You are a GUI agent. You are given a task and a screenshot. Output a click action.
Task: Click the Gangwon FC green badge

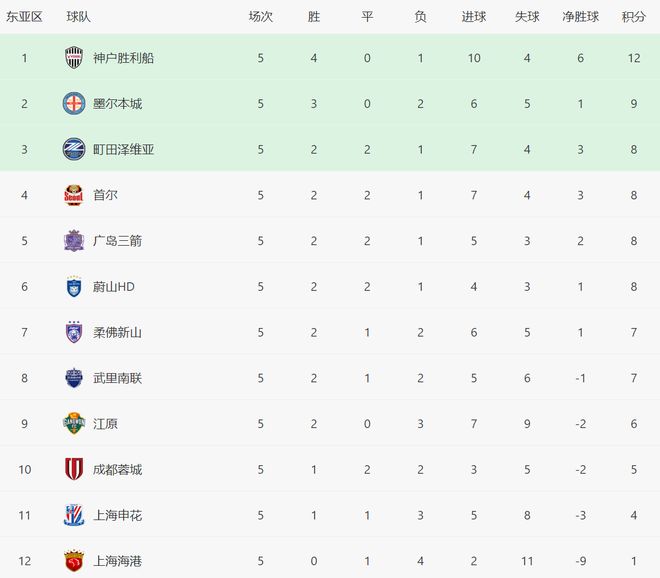(x=75, y=423)
